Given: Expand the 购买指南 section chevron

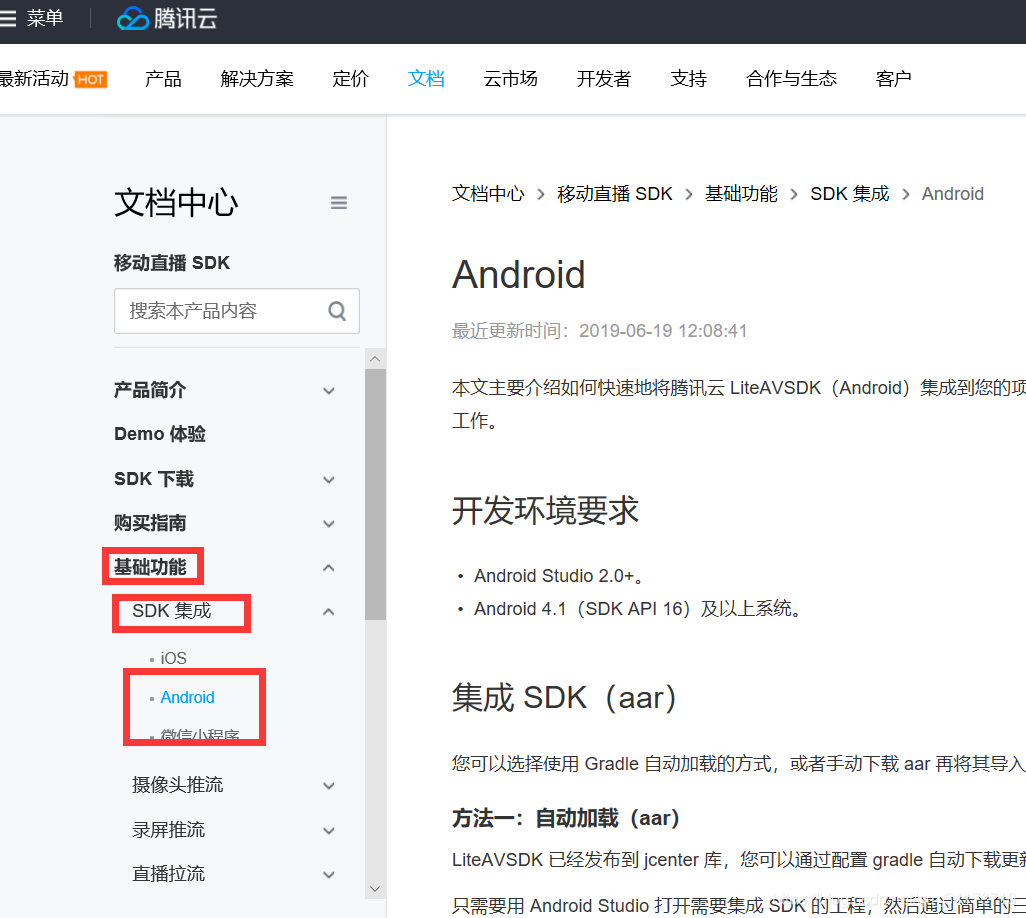Looking at the screenshot, I should click(329, 523).
